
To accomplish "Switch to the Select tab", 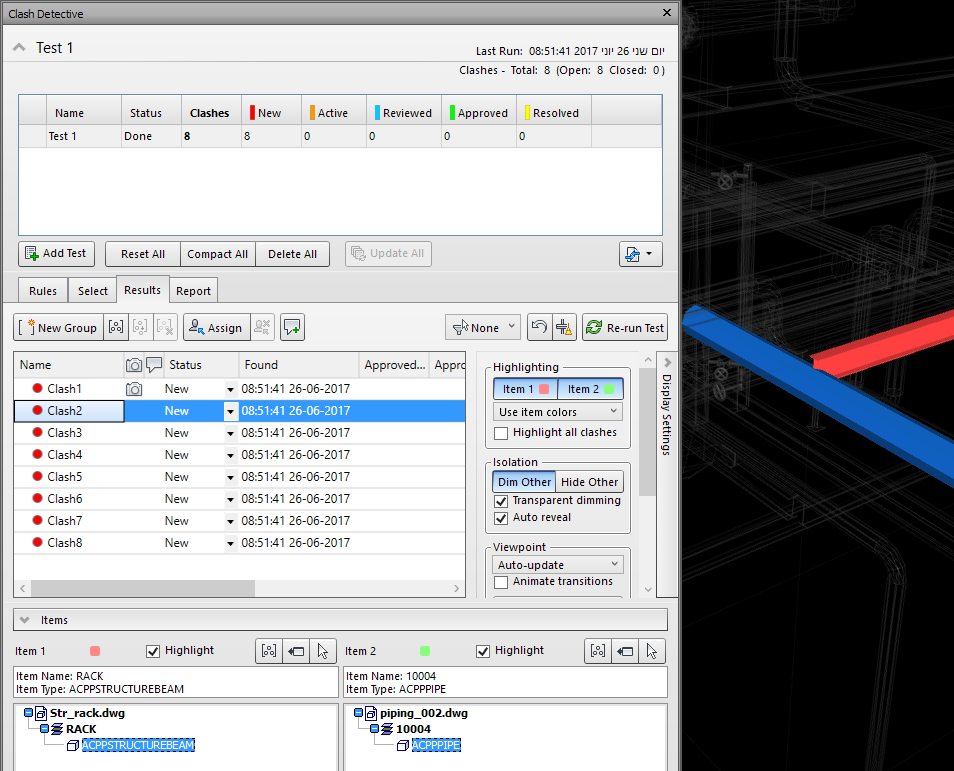I will click(92, 291).
